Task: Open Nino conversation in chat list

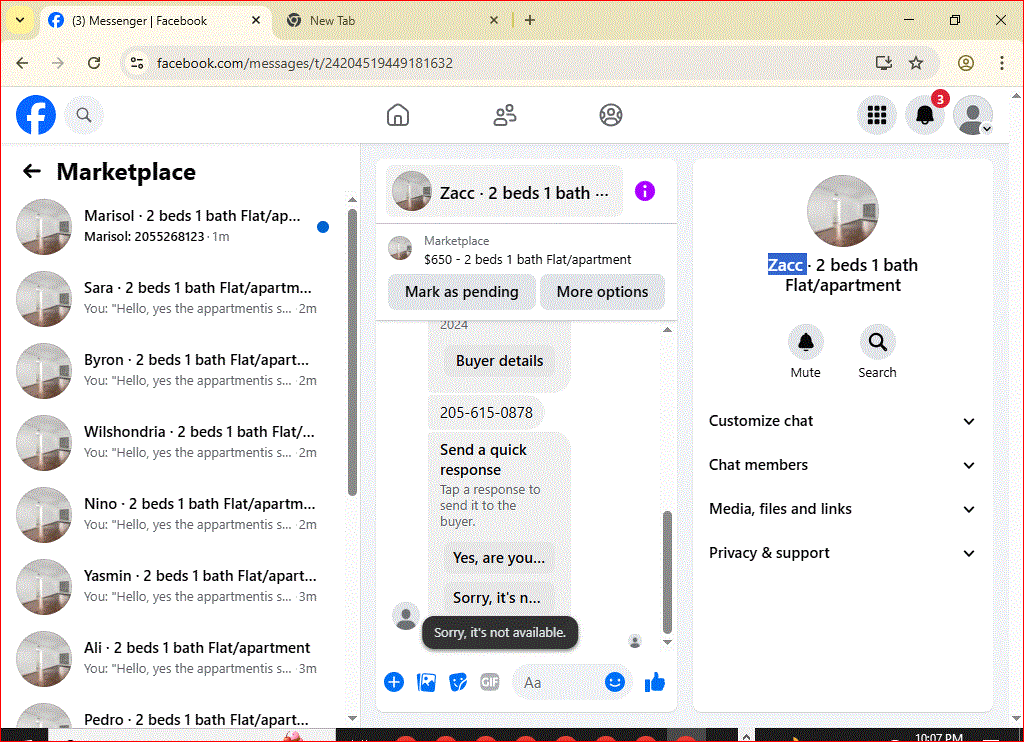Action: pyautogui.click(x=175, y=513)
